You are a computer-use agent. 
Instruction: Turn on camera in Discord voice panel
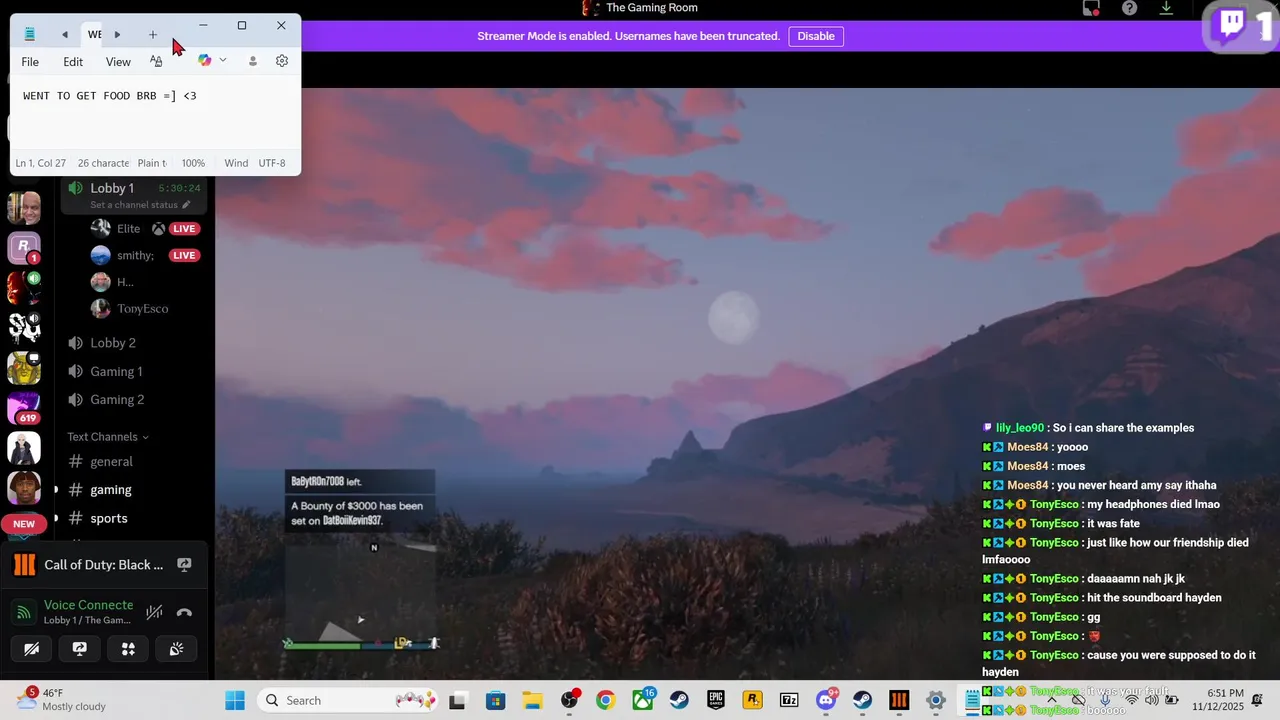pos(31,649)
